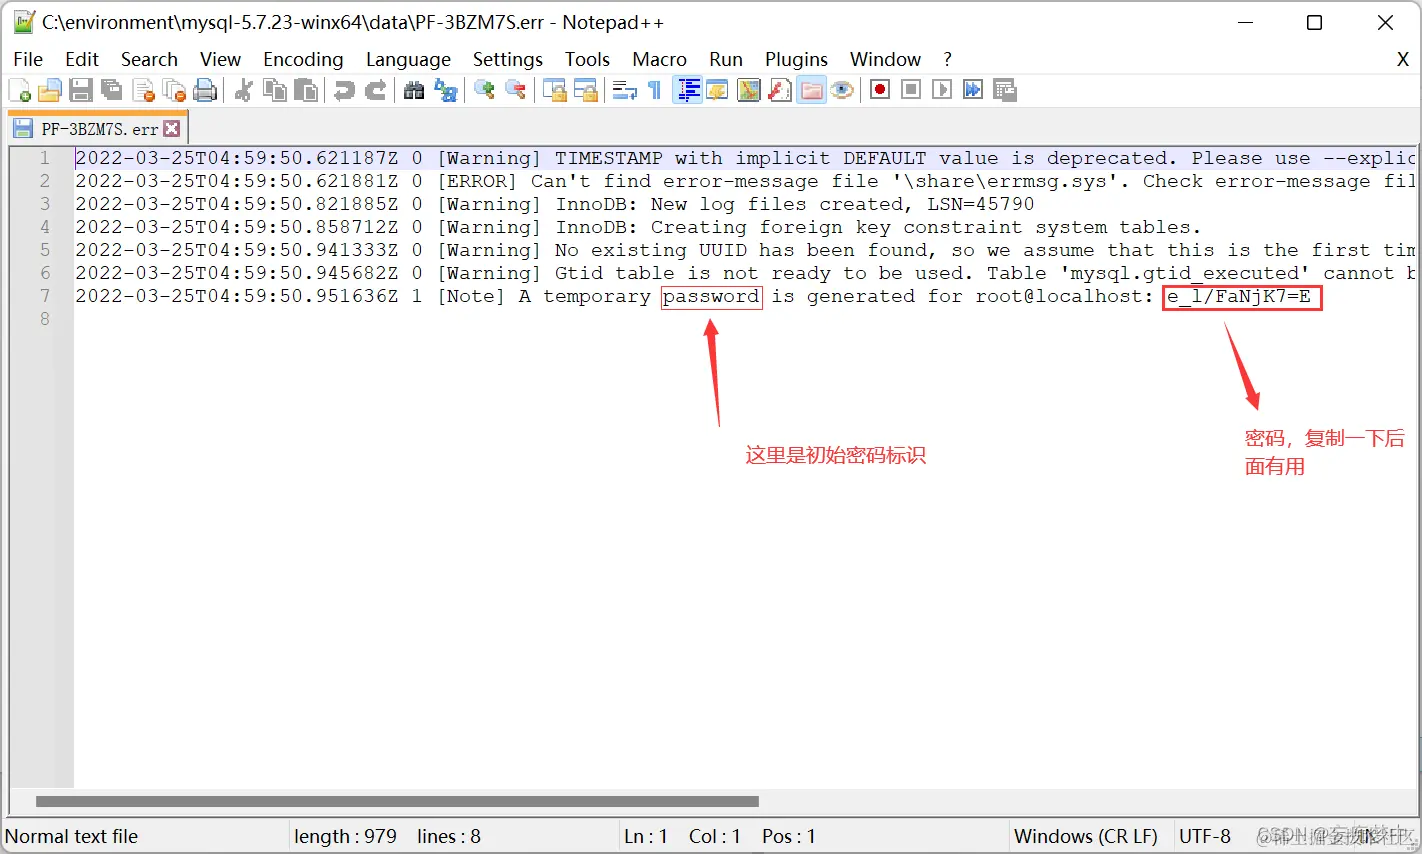The image size is (1422, 854).
Task: Select the PF-3BZM7S.err document tab
Action: tap(98, 129)
